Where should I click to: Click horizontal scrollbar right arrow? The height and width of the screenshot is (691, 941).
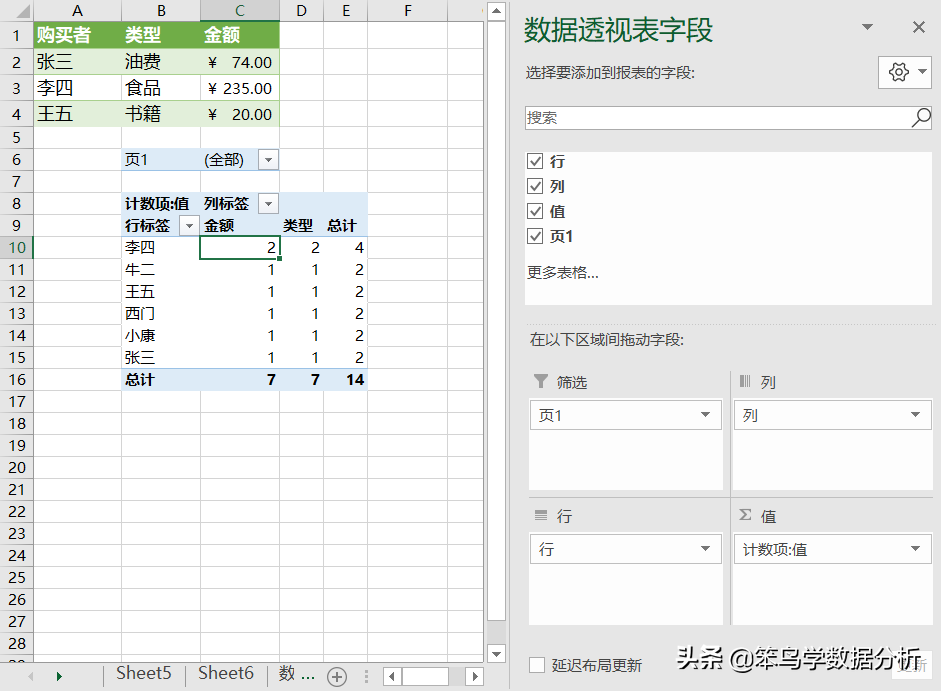click(x=475, y=677)
